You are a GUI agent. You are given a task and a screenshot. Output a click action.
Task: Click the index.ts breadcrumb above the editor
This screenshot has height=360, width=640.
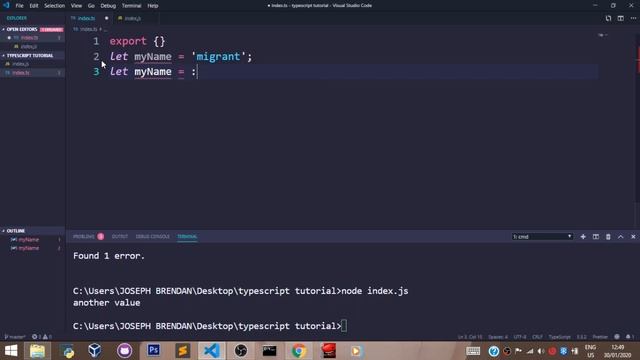point(88,29)
